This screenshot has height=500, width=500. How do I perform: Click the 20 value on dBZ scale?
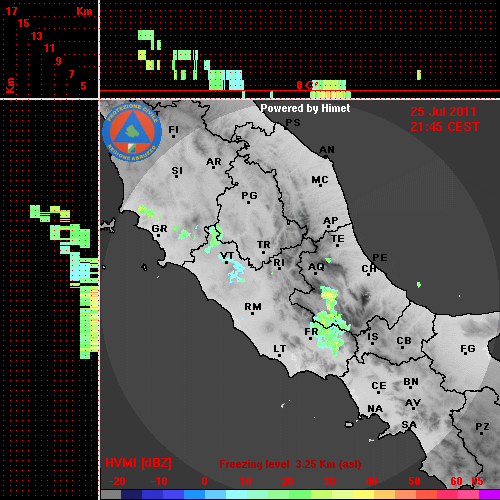[287, 481]
